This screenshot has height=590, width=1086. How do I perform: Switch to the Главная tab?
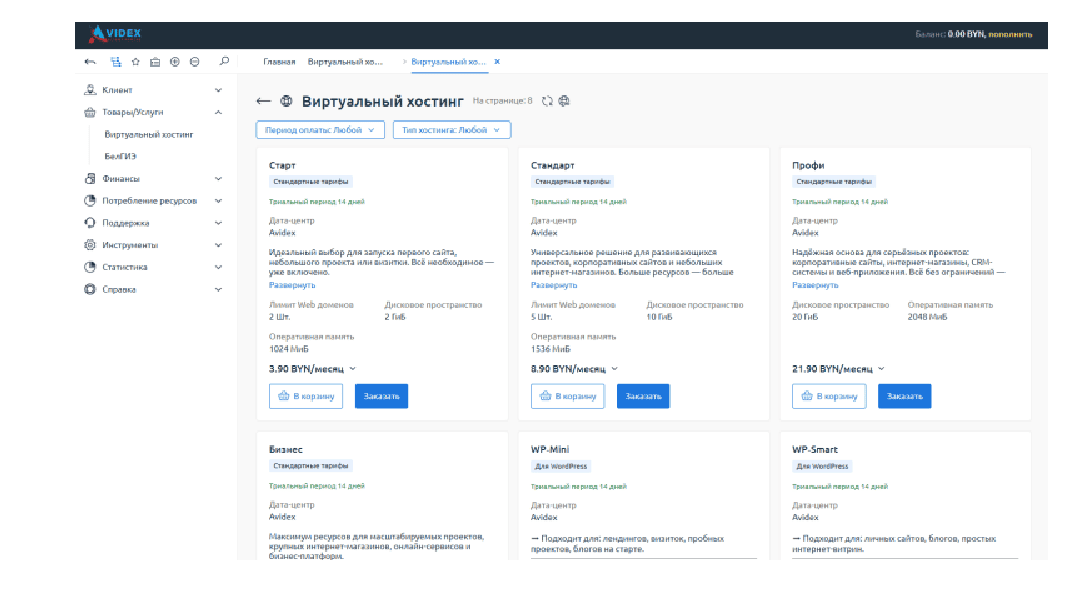pyautogui.click(x=279, y=62)
